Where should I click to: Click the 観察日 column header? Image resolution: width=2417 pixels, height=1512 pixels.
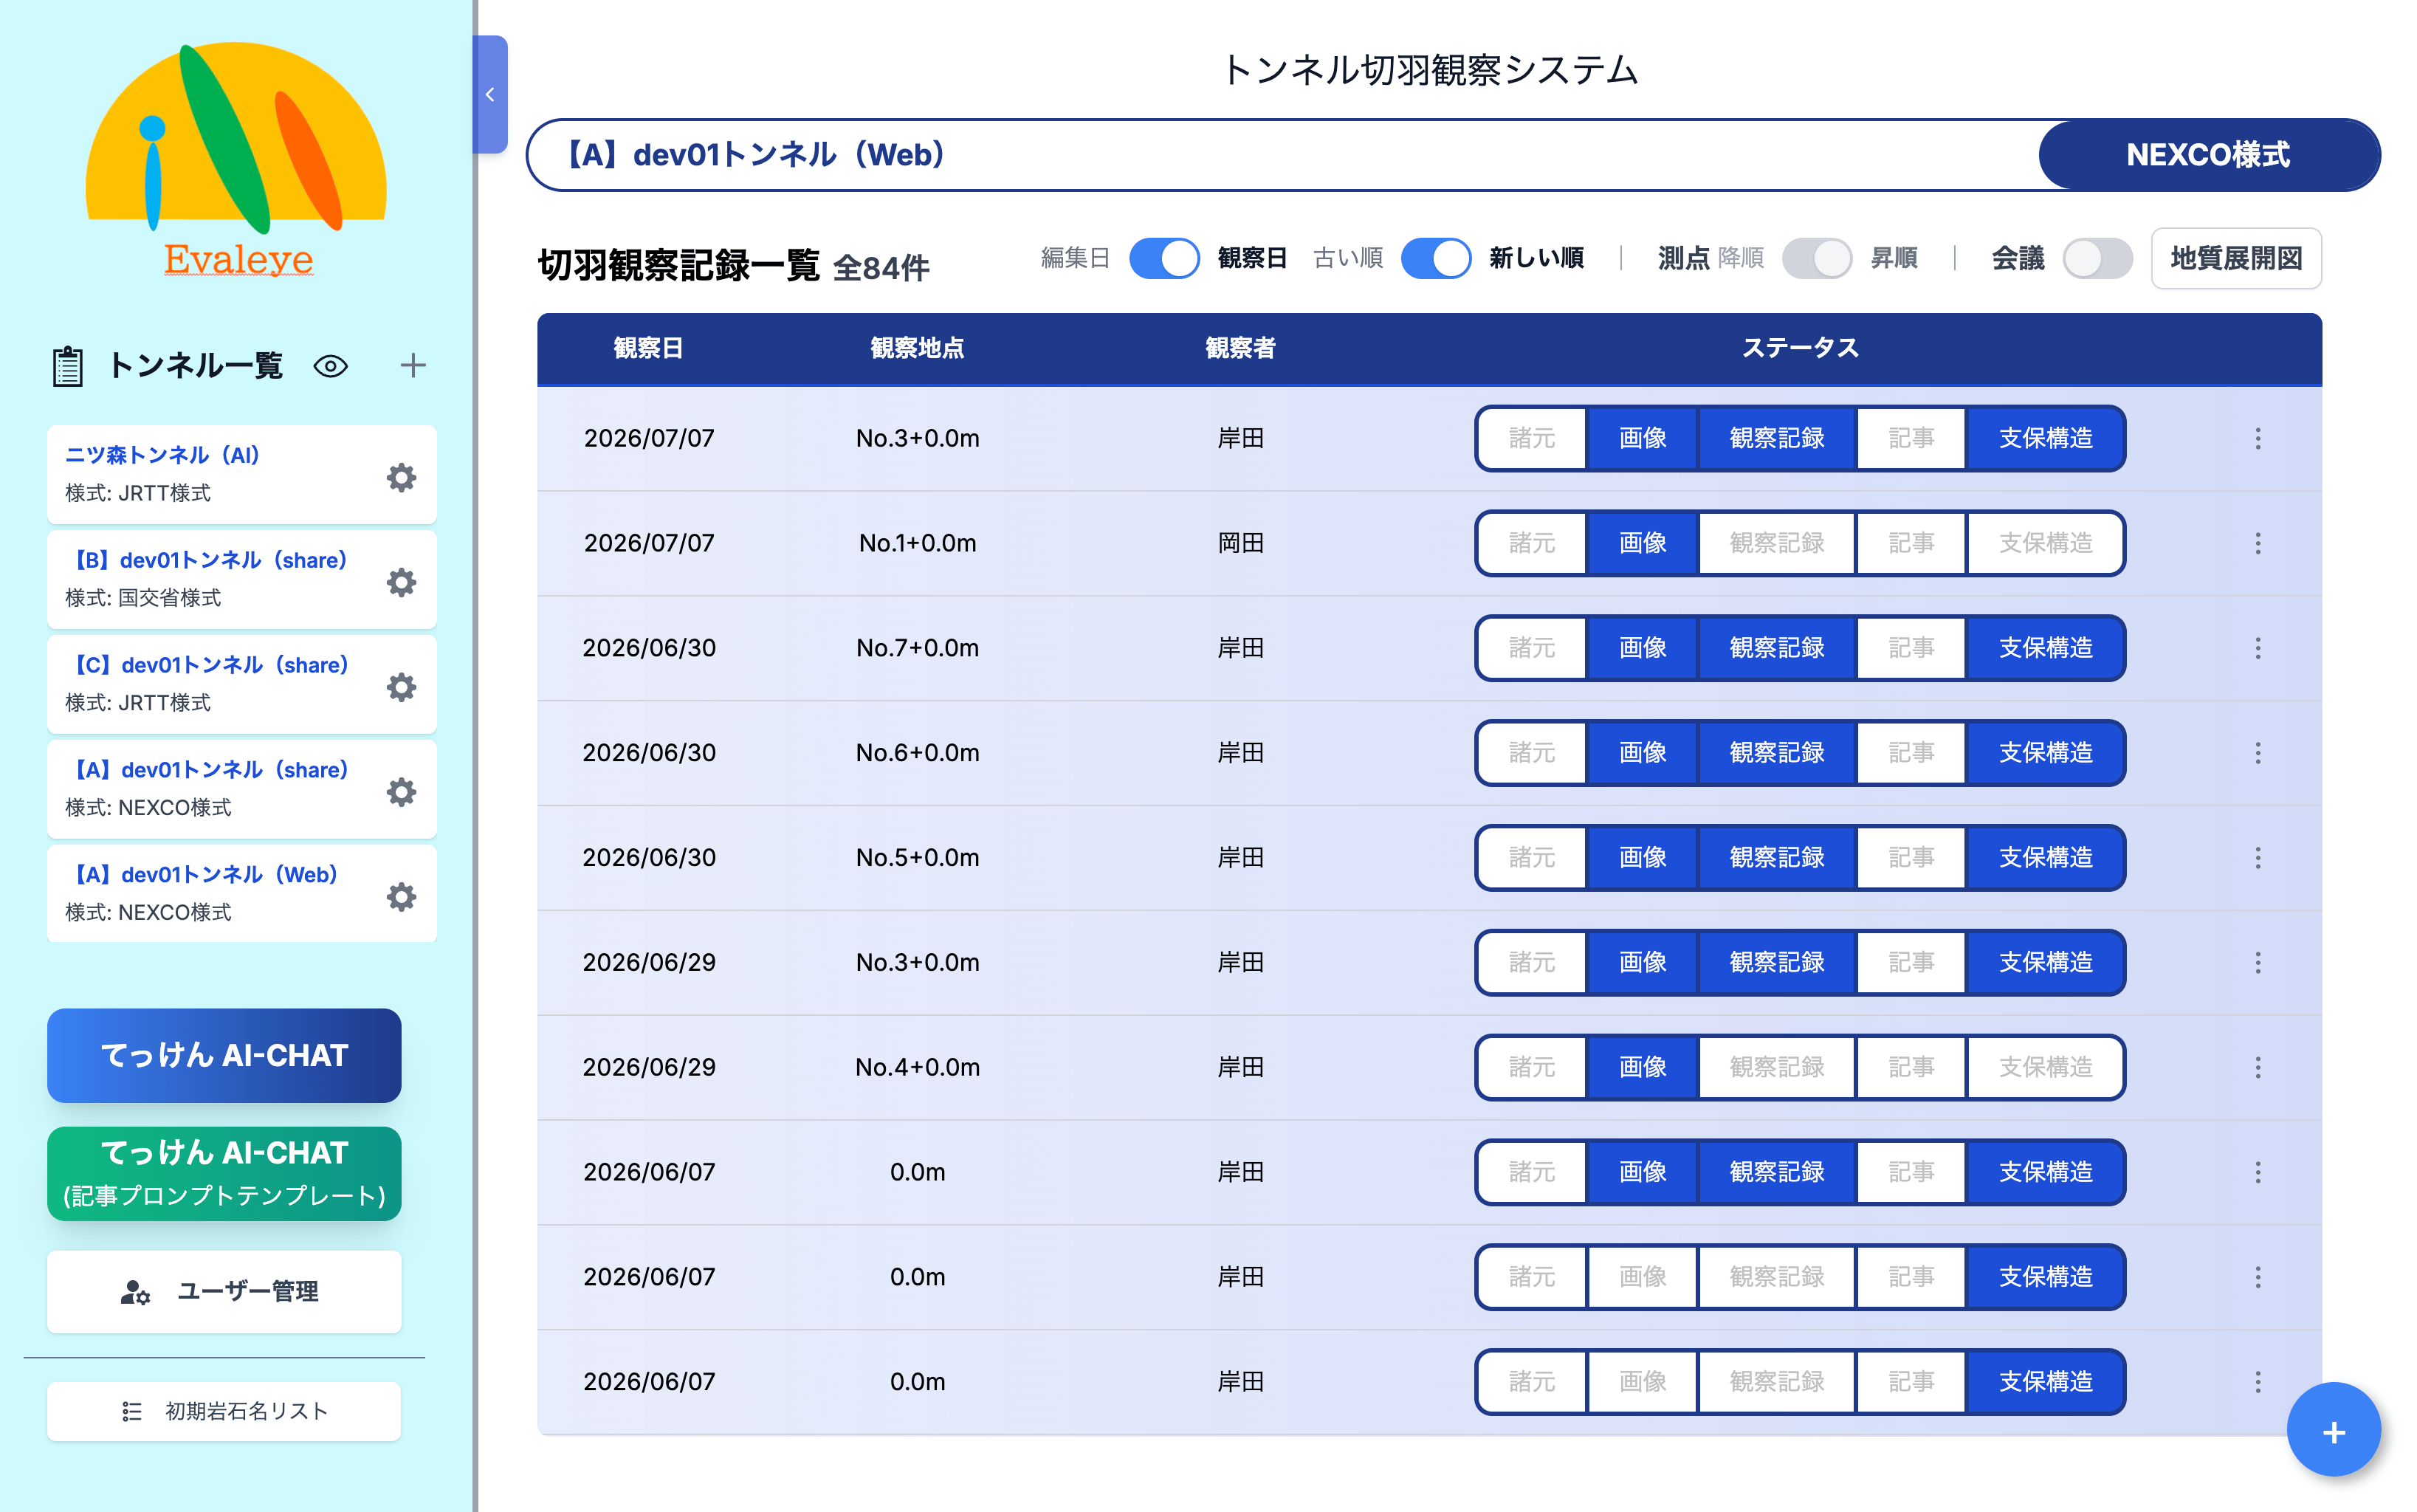click(x=648, y=348)
